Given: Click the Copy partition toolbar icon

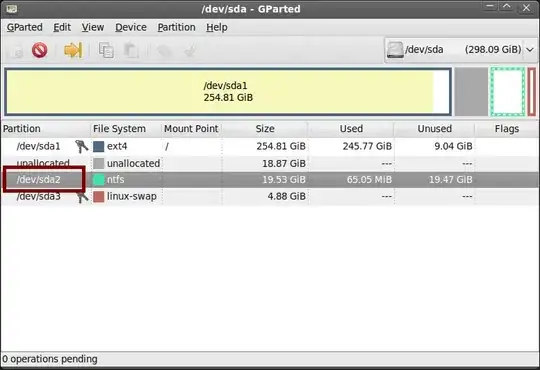Looking at the screenshot, I should tap(106, 50).
